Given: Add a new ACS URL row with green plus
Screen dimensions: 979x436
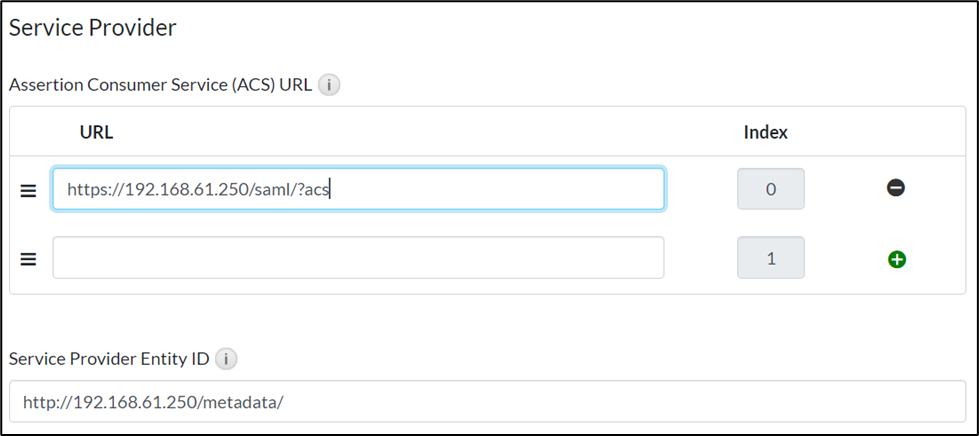Looking at the screenshot, I should (896, 259).
